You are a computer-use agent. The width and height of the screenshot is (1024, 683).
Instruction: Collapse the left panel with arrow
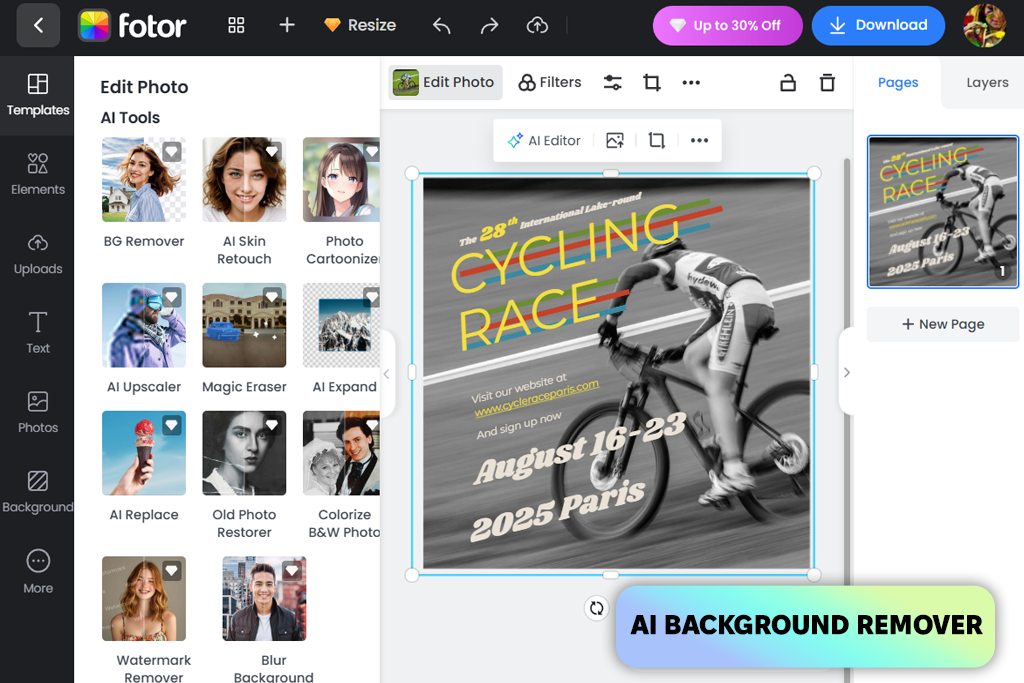387,373
